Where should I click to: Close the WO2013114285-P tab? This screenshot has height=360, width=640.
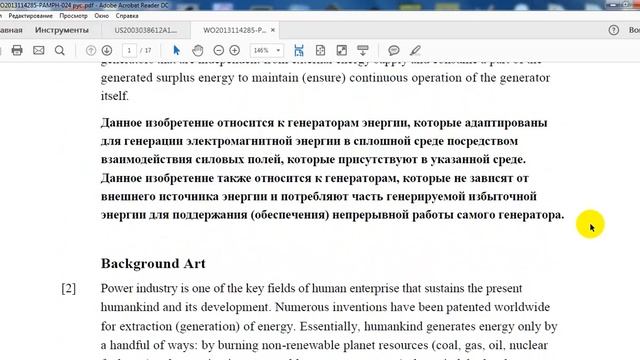click(273, 30)
